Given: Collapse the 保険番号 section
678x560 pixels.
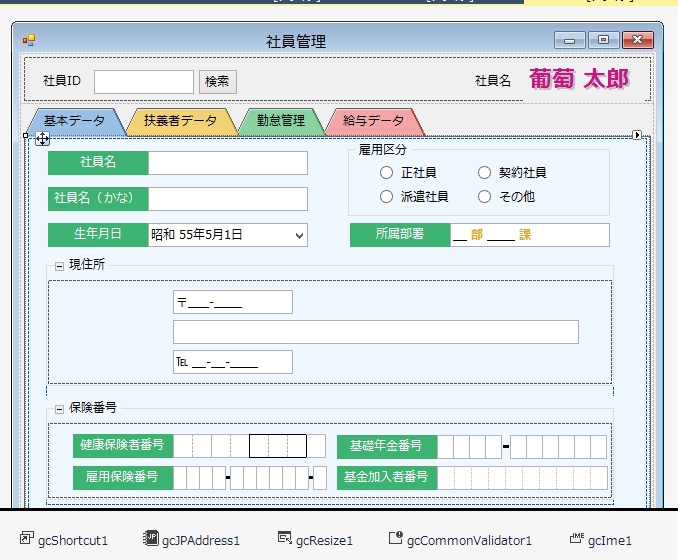Looking at the screenshot, I should coord(59,409).
